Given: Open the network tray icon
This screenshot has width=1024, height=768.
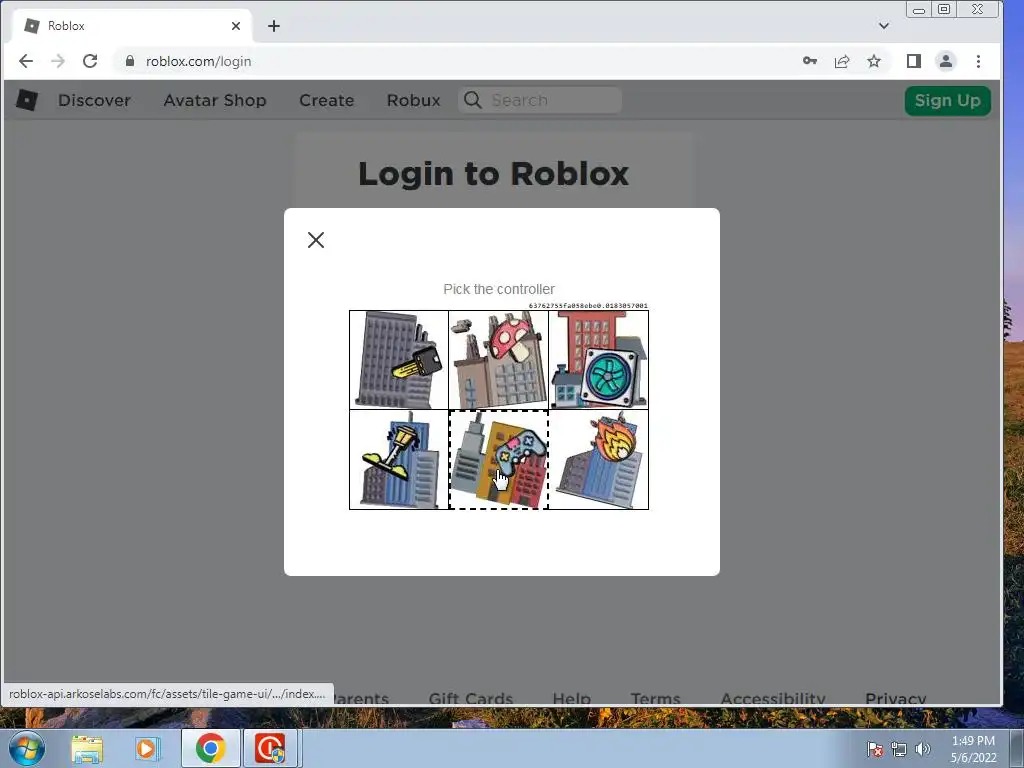Looking at the screenshot, I should coord(899,749).
